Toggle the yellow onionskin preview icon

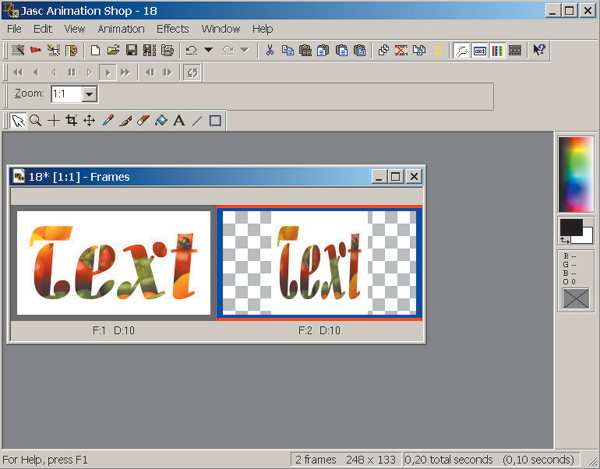[437, 50]
